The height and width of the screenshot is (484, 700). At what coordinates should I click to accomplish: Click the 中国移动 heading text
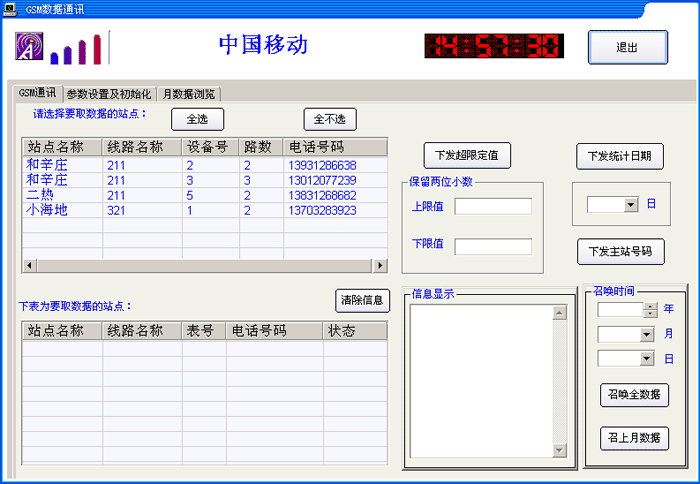click(x=263, y=45)
